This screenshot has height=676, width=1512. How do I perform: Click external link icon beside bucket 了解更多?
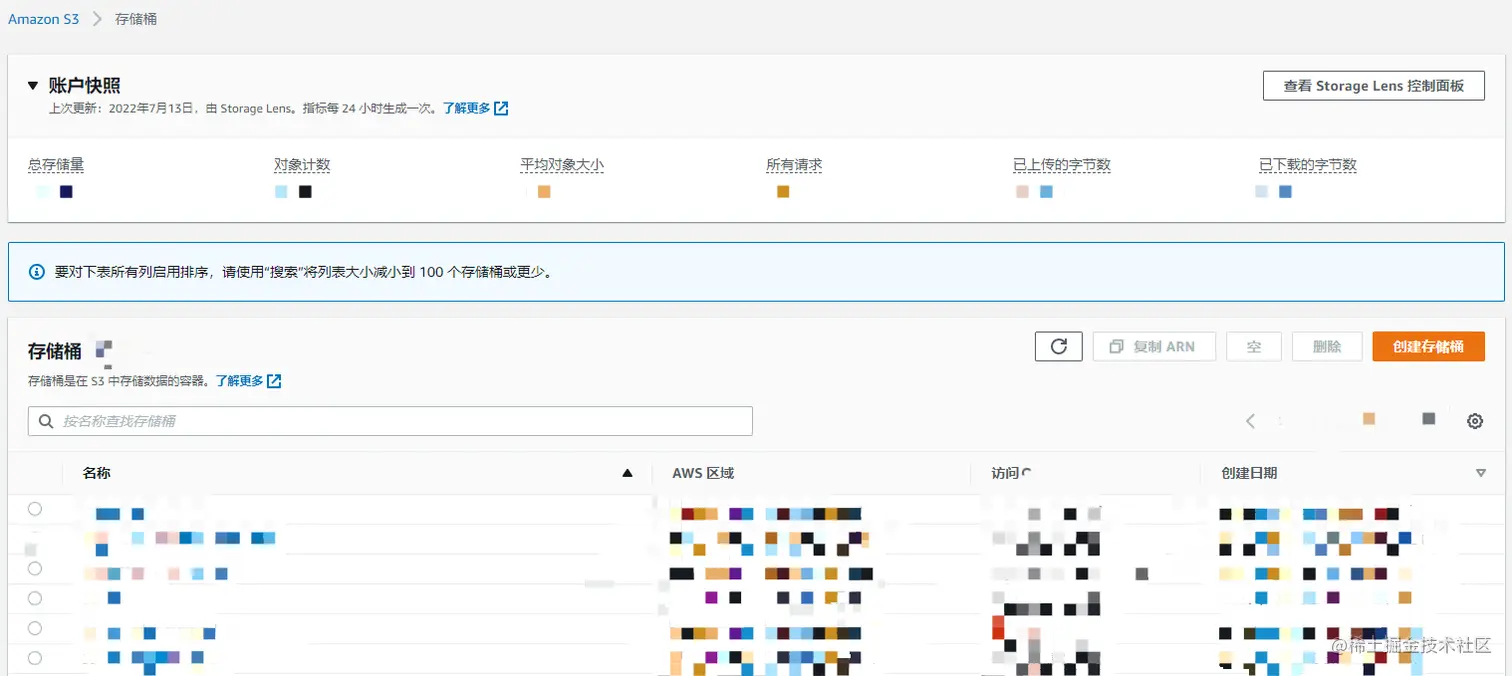(x=275, y=381)
